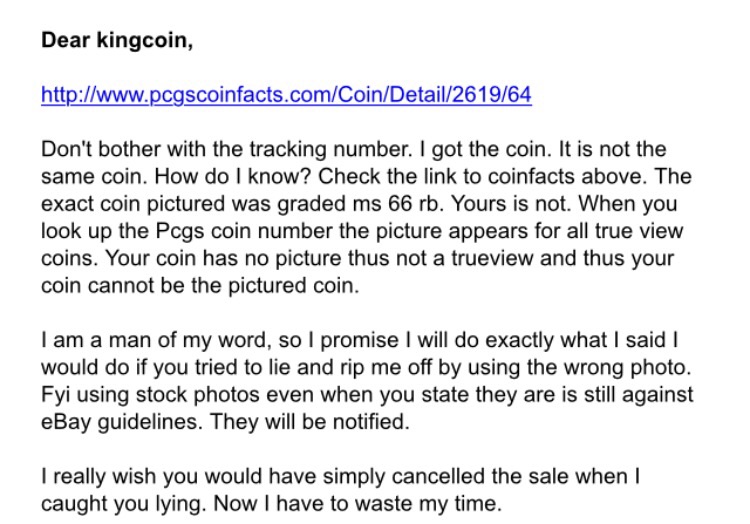Click the words 'Yours is not.'
Screen dimensions: 750x524
(x=511, y=204)
